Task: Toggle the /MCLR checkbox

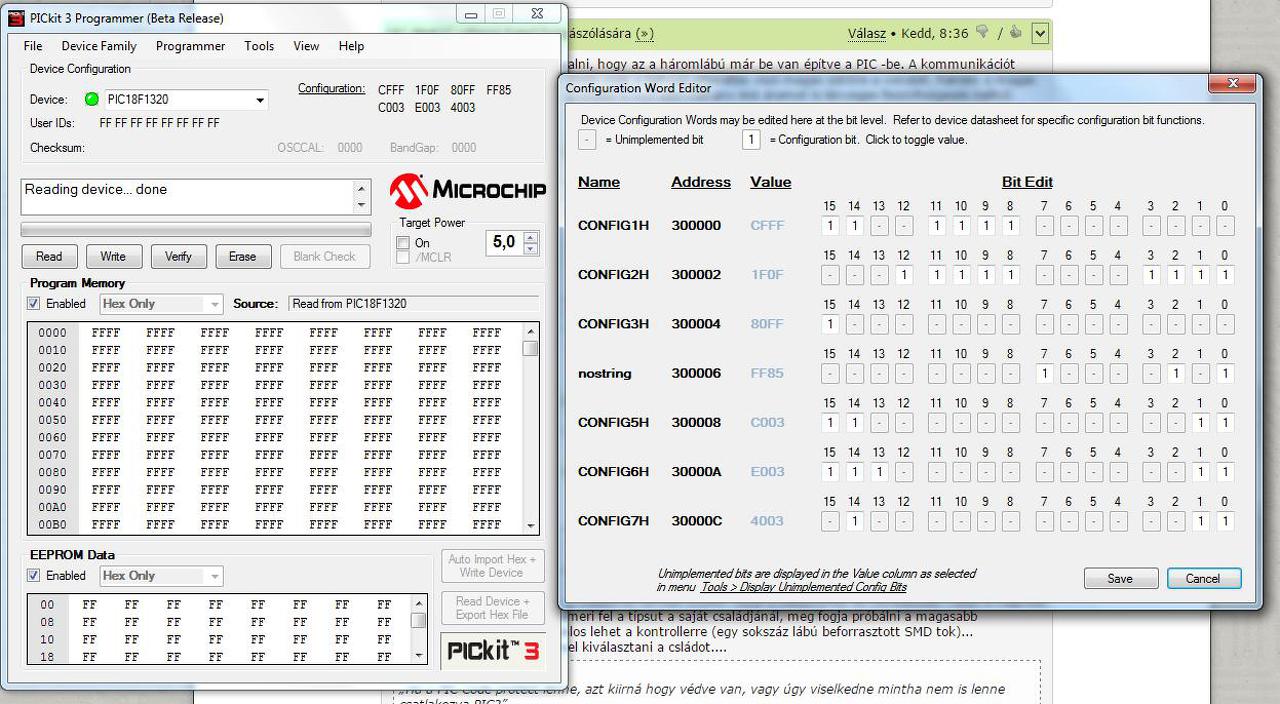Action: (403, 258)
